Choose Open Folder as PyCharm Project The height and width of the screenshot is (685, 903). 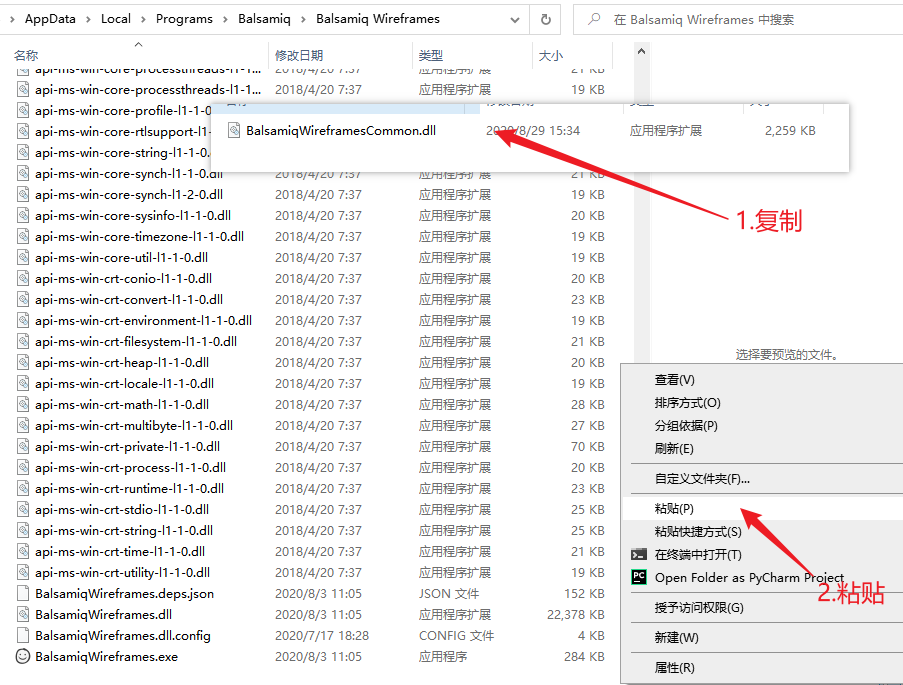749,578
